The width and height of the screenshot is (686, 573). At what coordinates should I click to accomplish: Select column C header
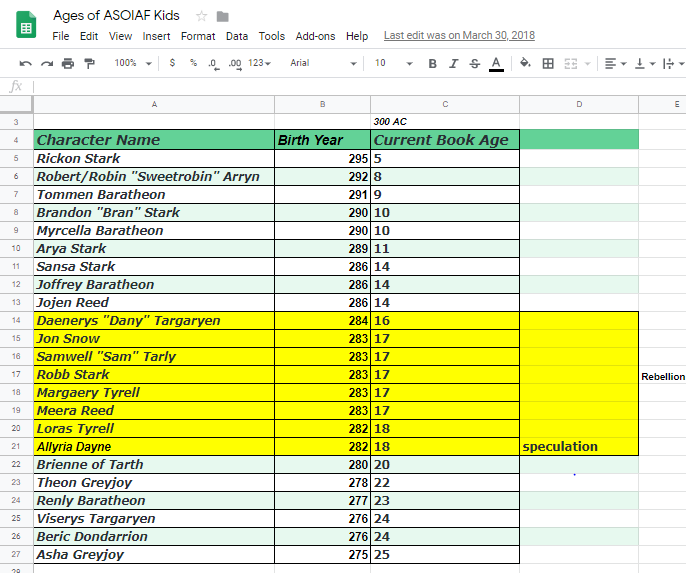pyautogui.click(x=445, y=105)
